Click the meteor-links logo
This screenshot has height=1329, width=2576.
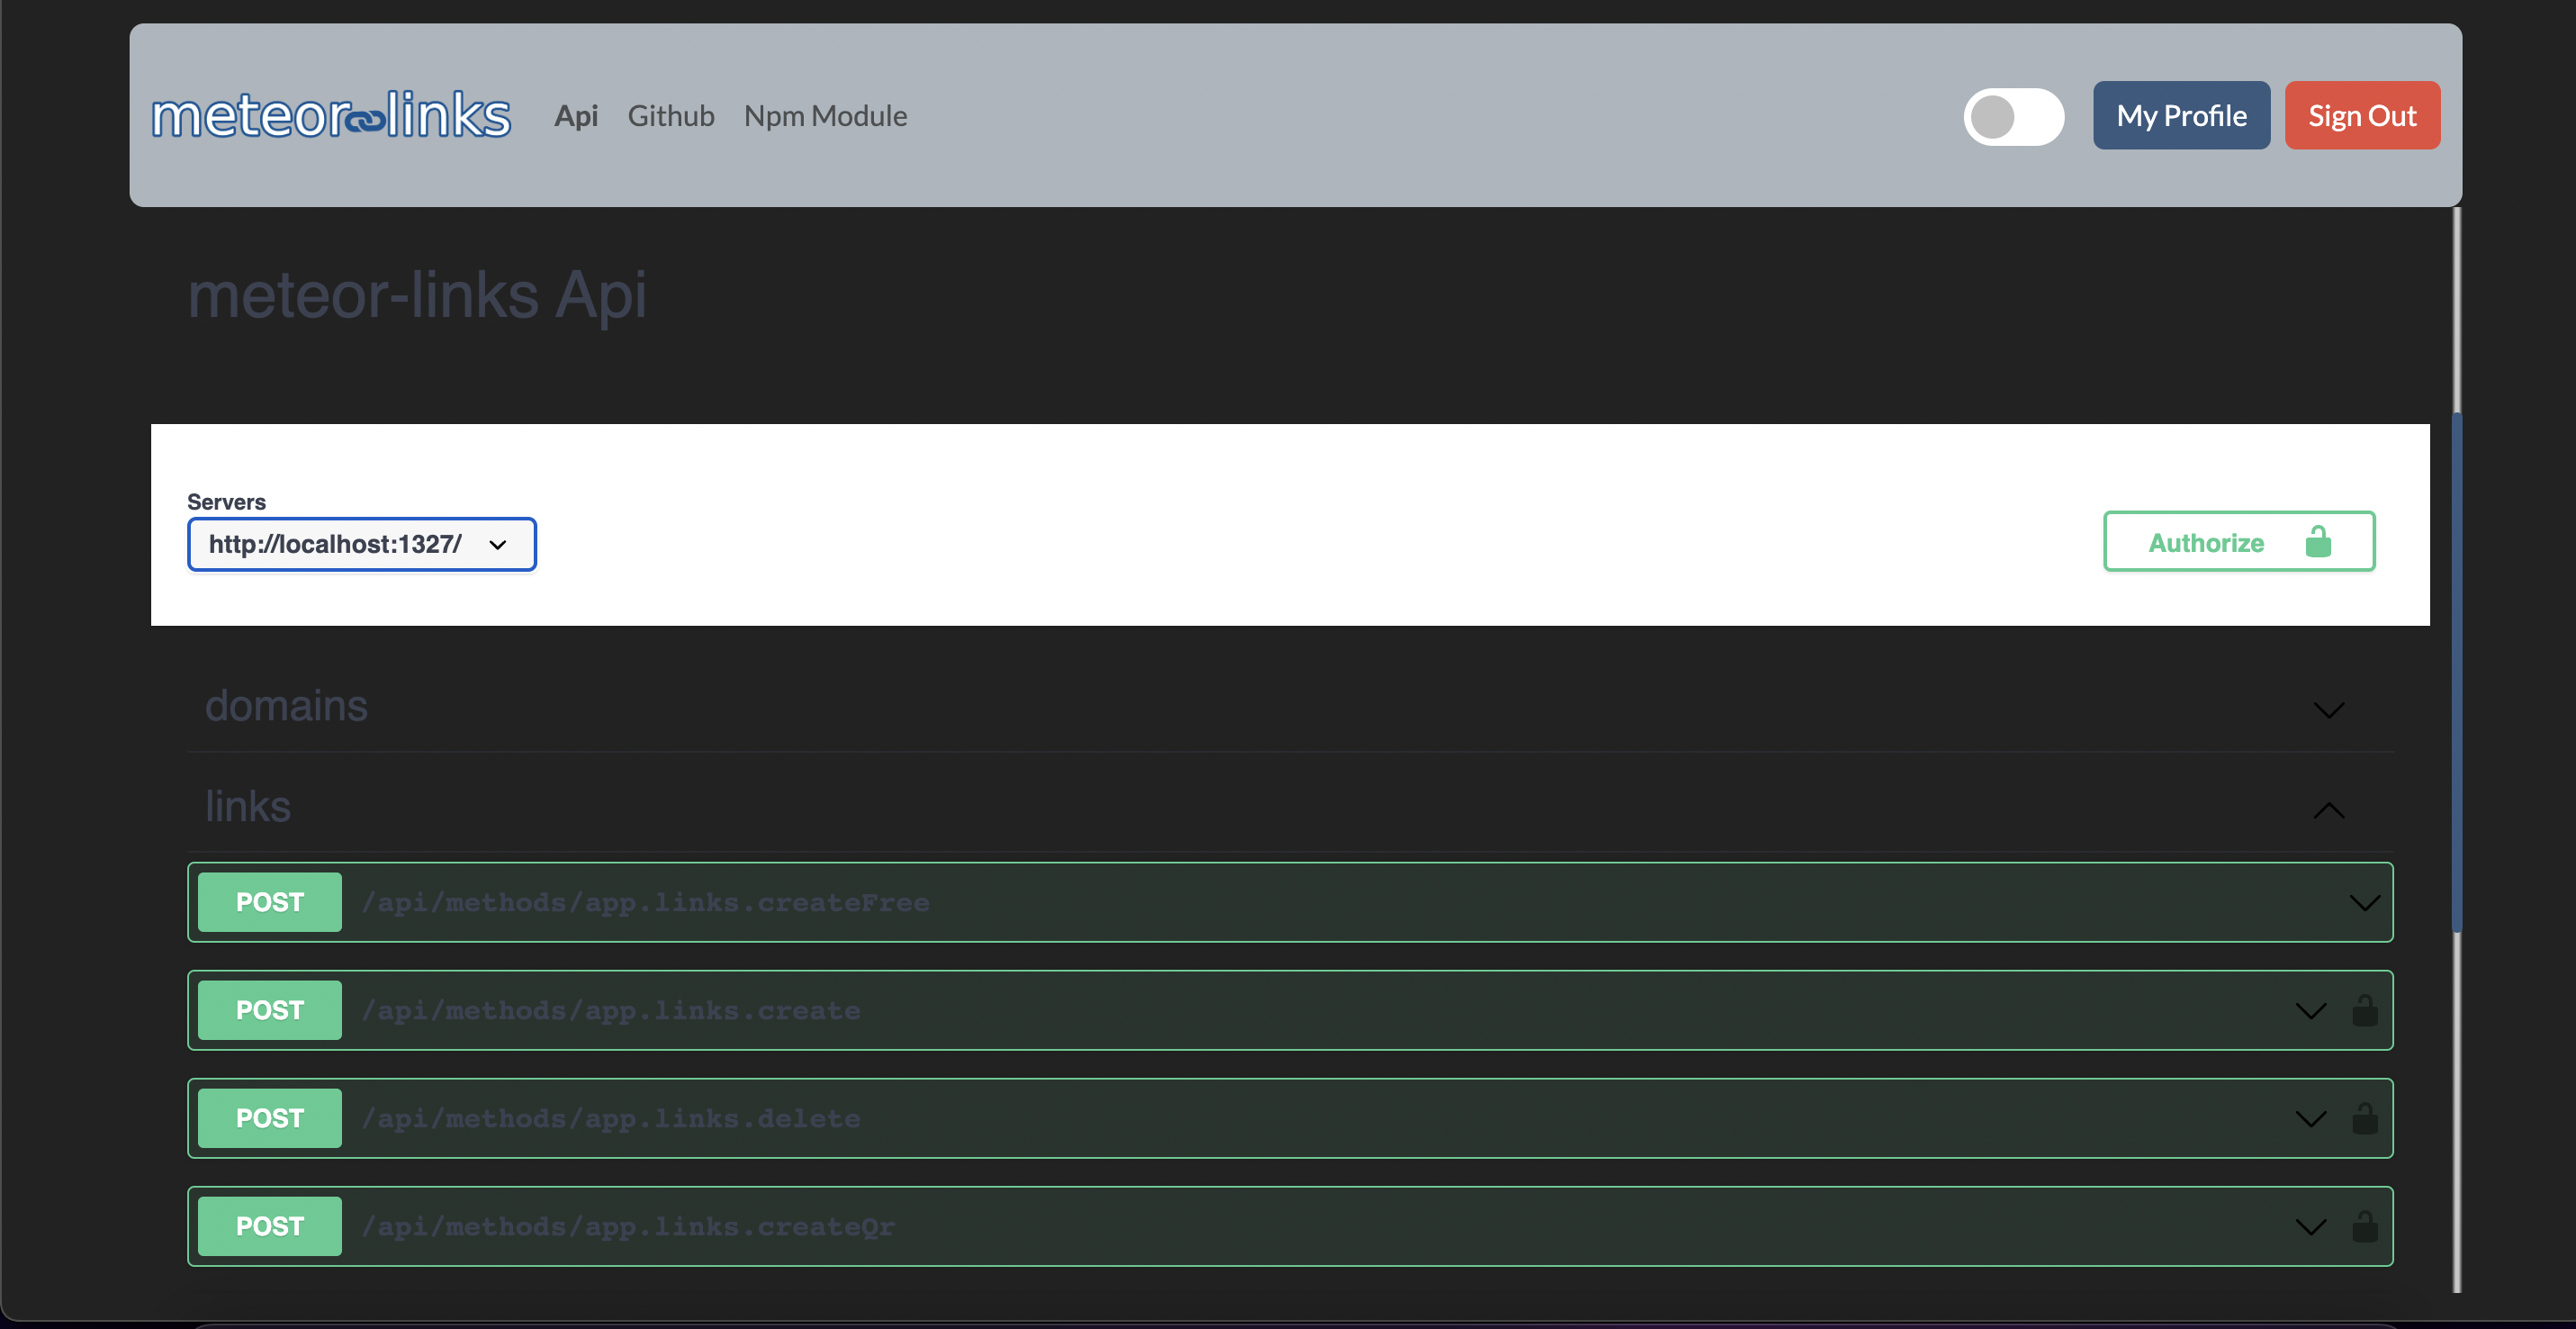[331, 115]
